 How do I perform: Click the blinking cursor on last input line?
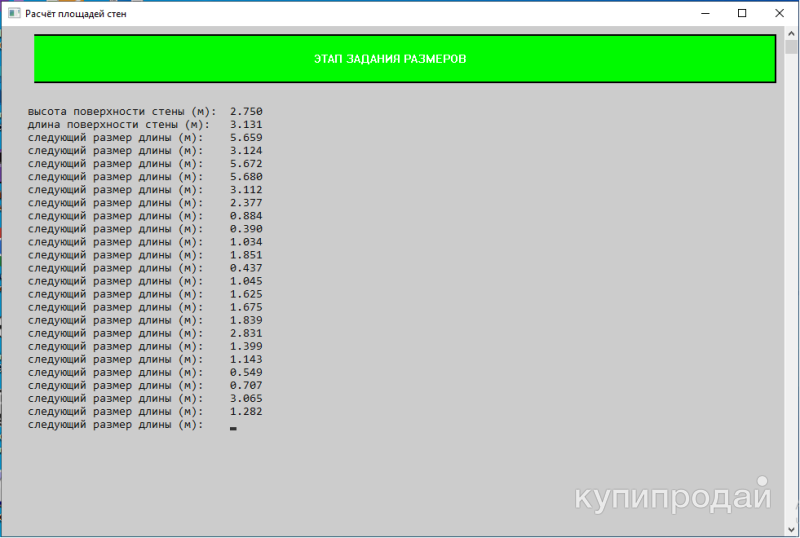233,427
